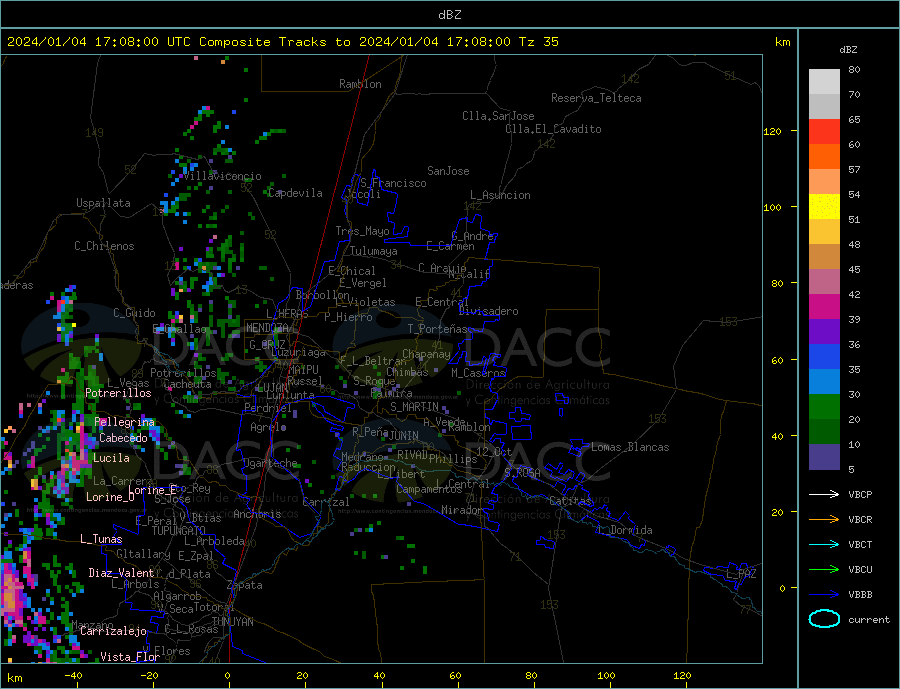Click the orange VBCR arrow in legend

click(x=824, y=520)
